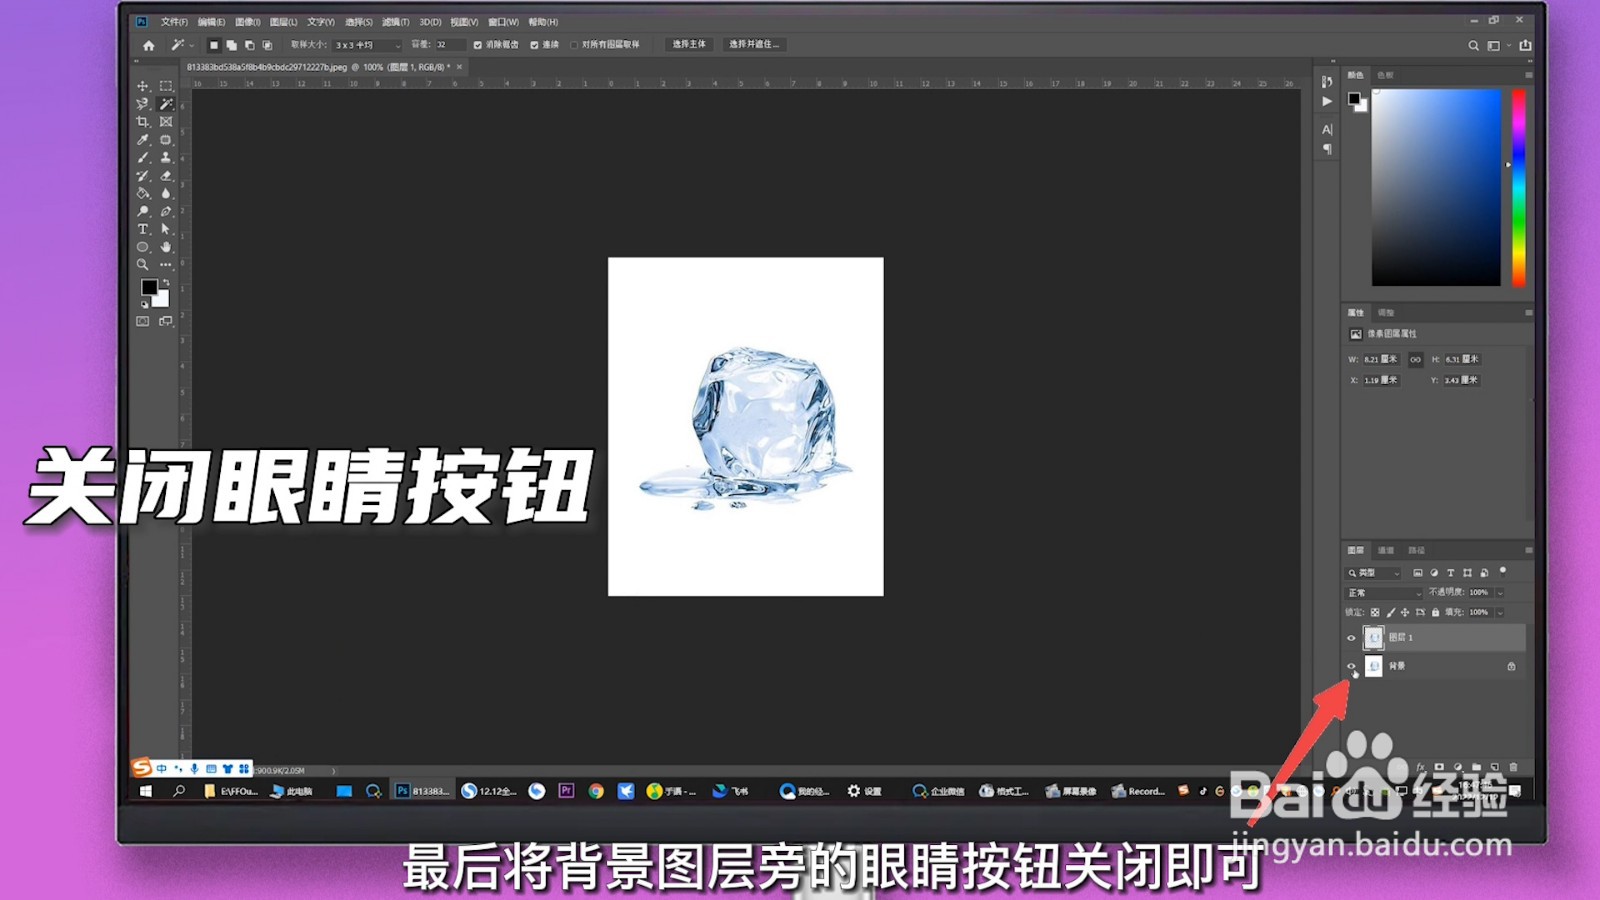Activate the Eyedropper tool
Screen dimensions: 1600x900
pos(142,141)
